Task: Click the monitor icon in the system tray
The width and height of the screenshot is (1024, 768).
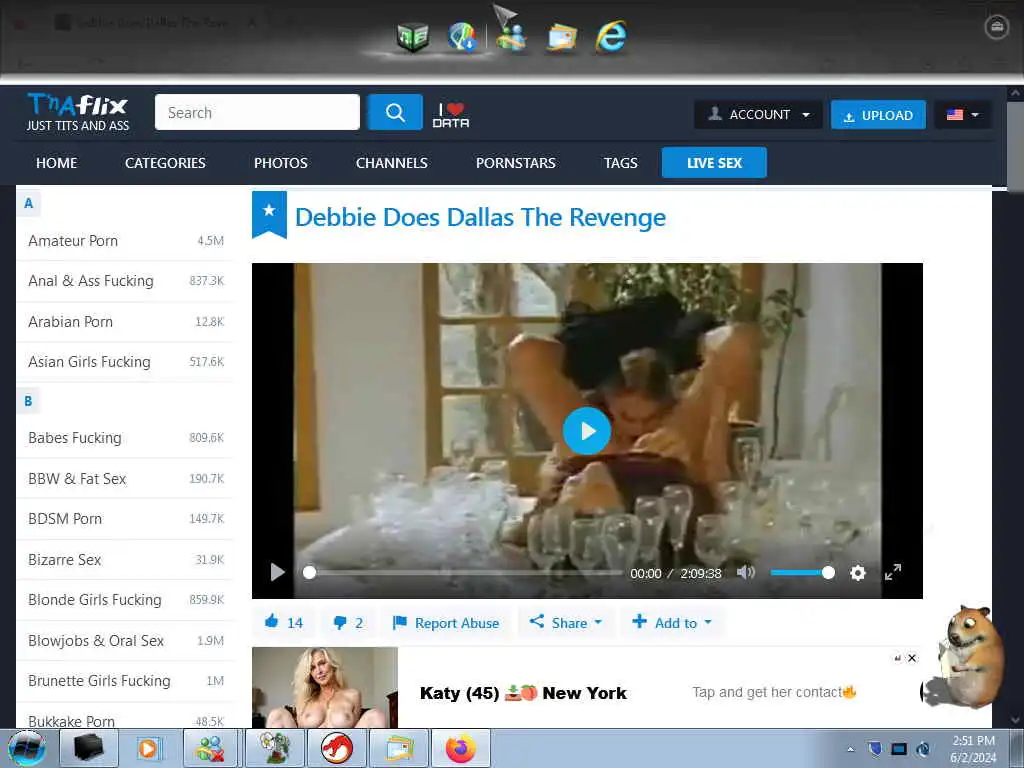Action: [x=899, y=748]
